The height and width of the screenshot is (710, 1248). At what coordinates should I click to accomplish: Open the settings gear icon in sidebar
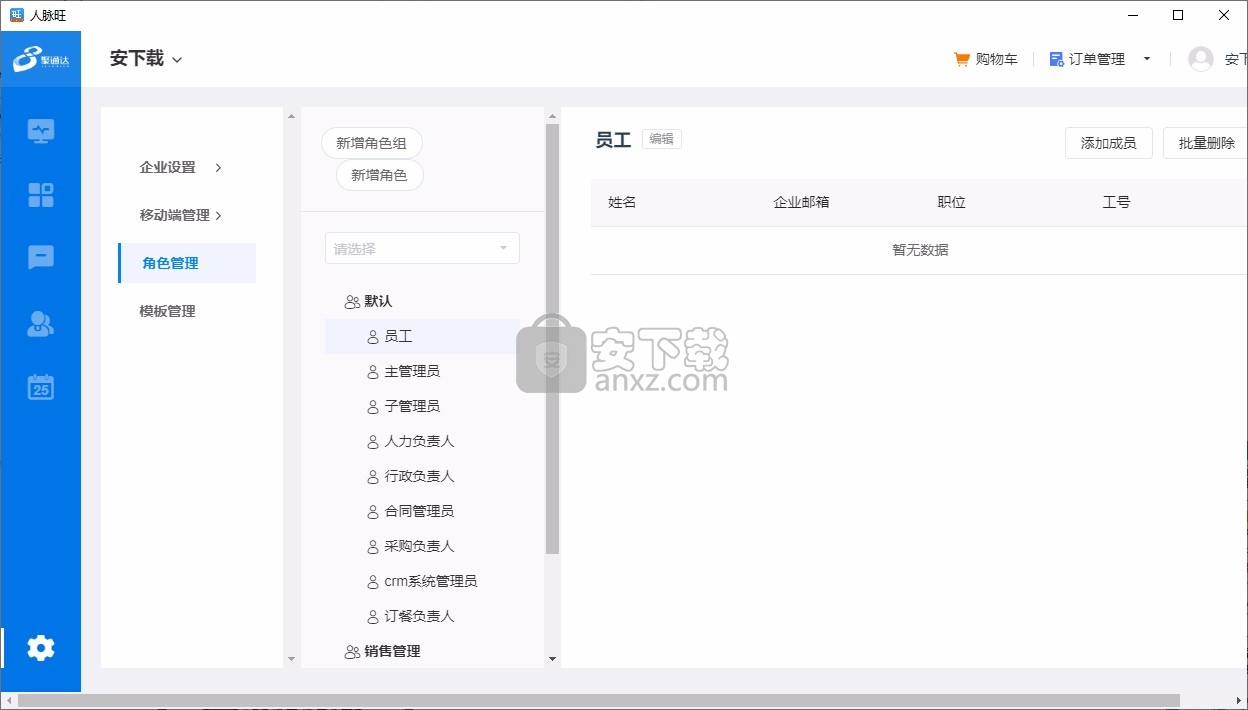pyautogui.click(x=41, y=648)
